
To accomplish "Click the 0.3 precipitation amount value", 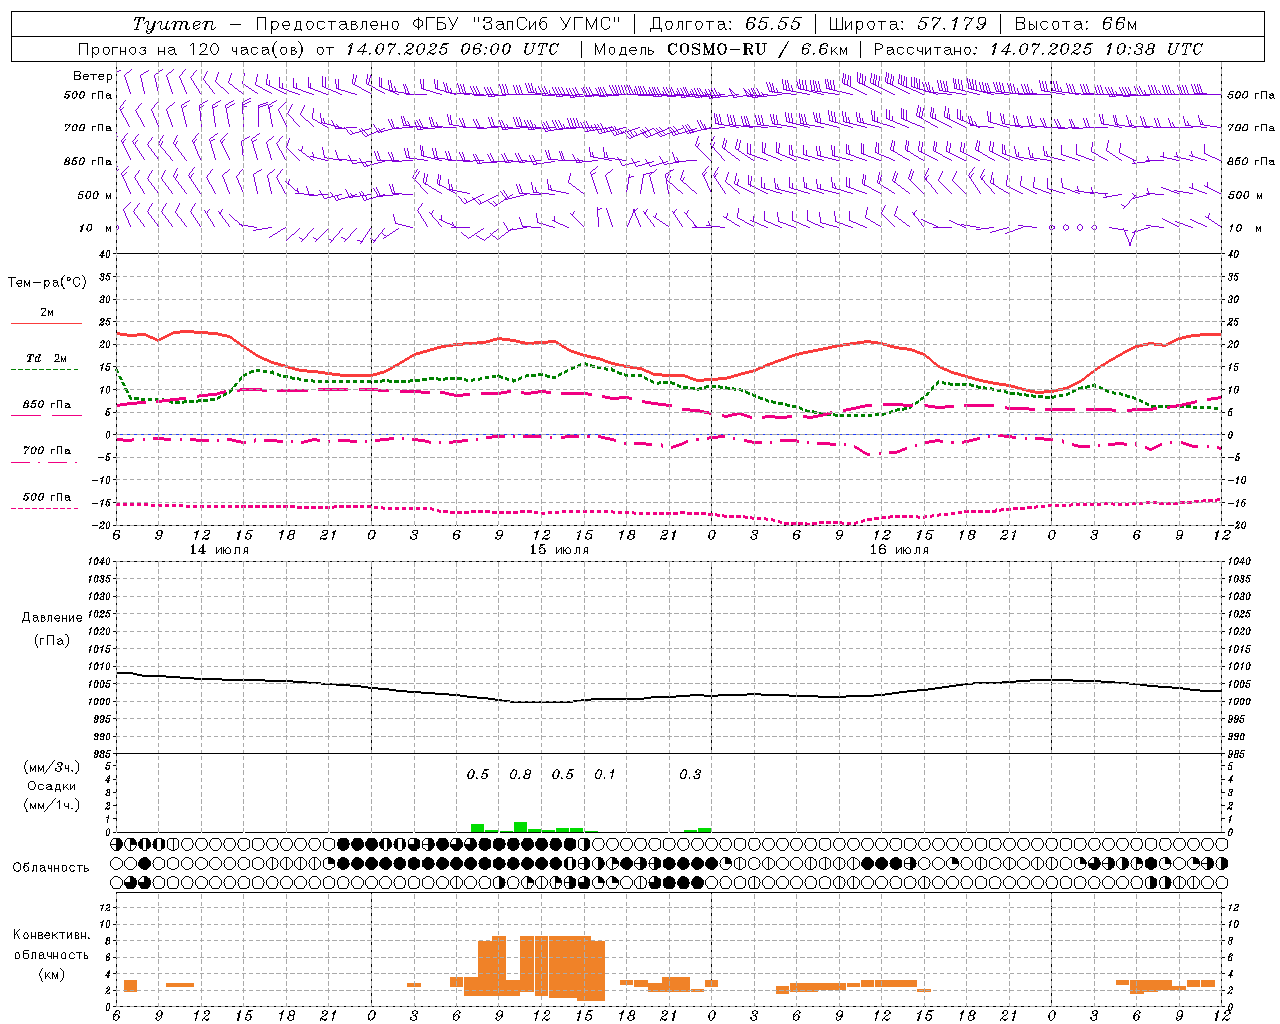I will click(x=690, y=775).
